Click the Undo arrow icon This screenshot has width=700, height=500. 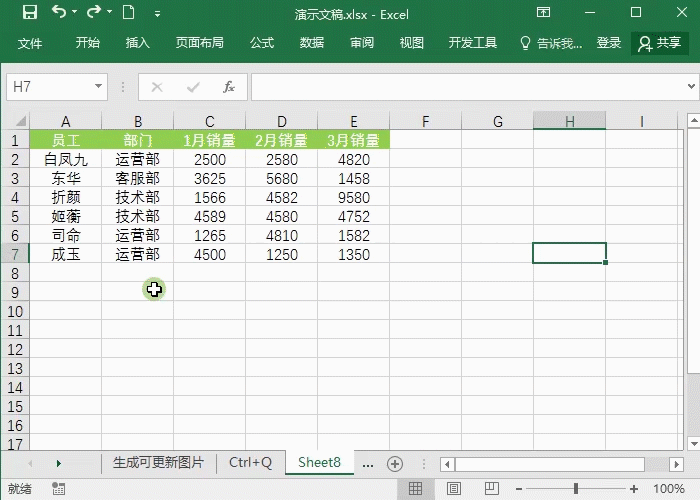pyautogui.click(x=58, y=13)
